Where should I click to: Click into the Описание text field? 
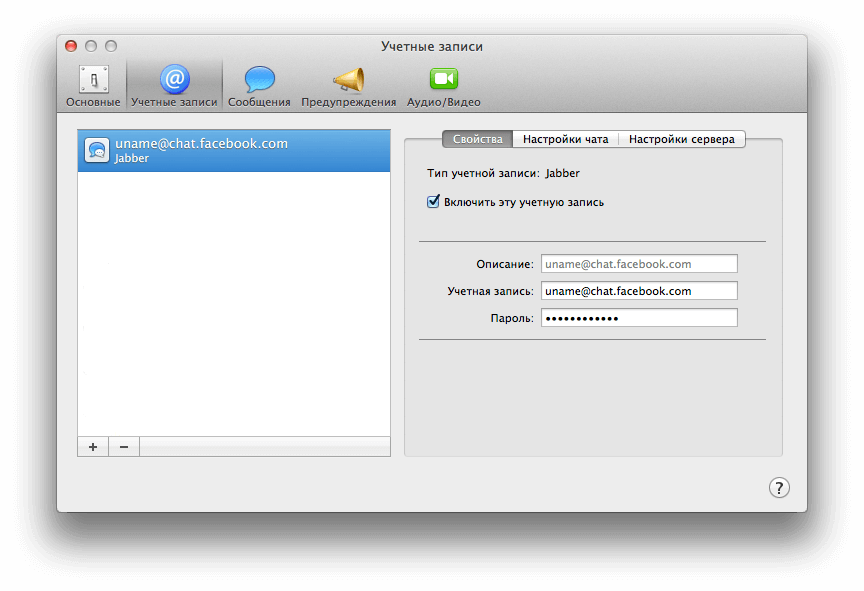[639, 264]
